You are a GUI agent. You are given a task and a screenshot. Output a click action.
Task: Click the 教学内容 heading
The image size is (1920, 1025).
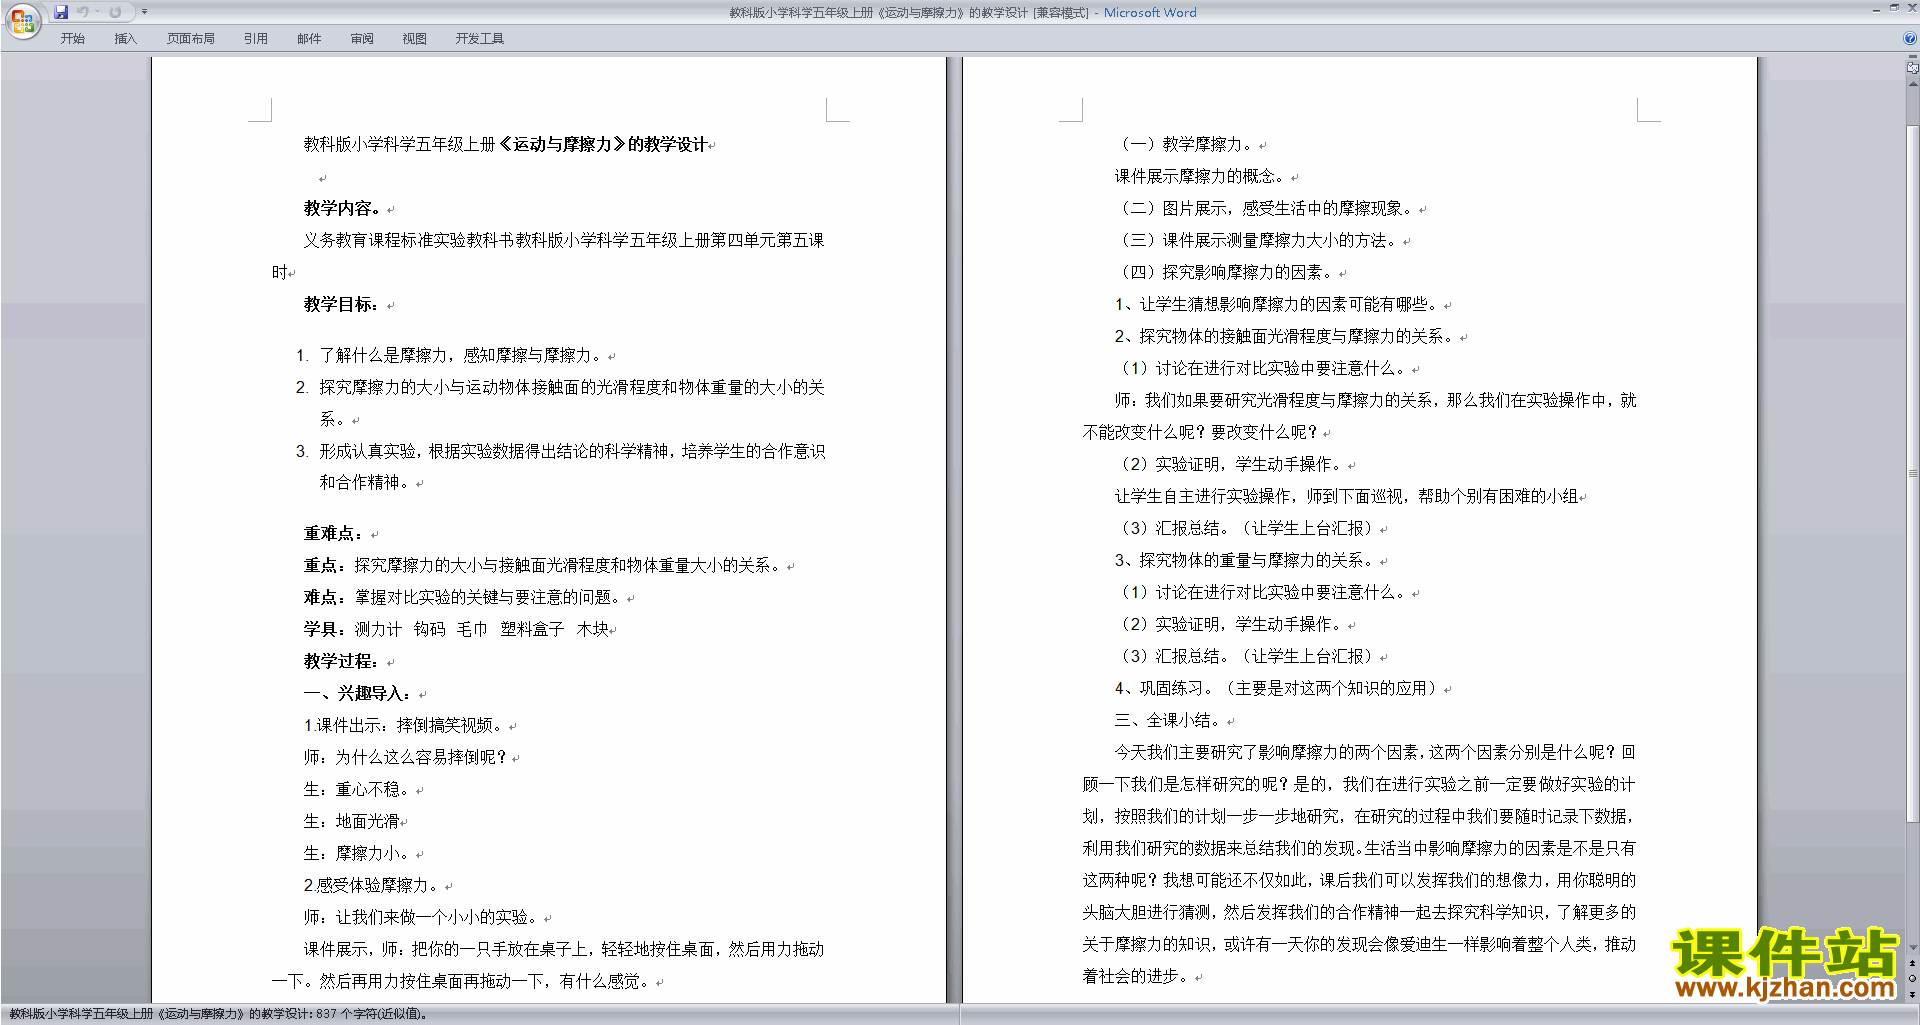[x=342, y=209]
